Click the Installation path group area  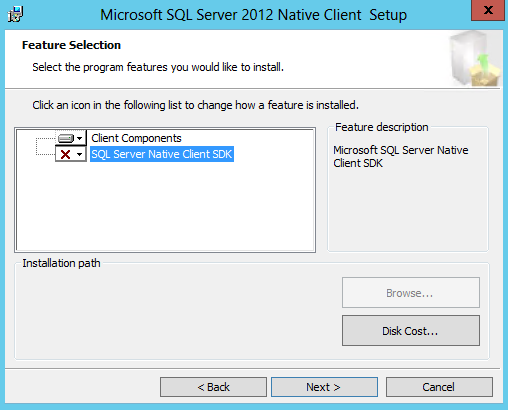pos(177,312)
